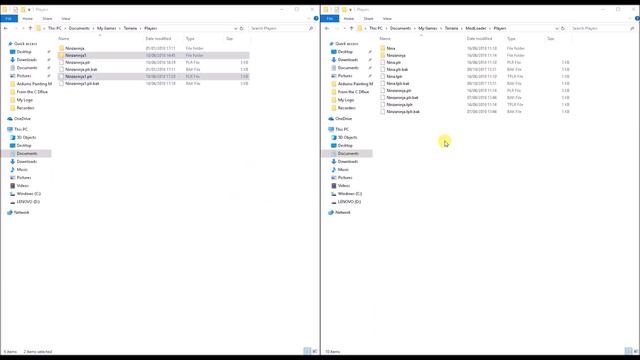The height and width of the screenshot is (360, 640).
Task: Open the View ribbon tab in ModLoader Players window
Action: point(387,18)
